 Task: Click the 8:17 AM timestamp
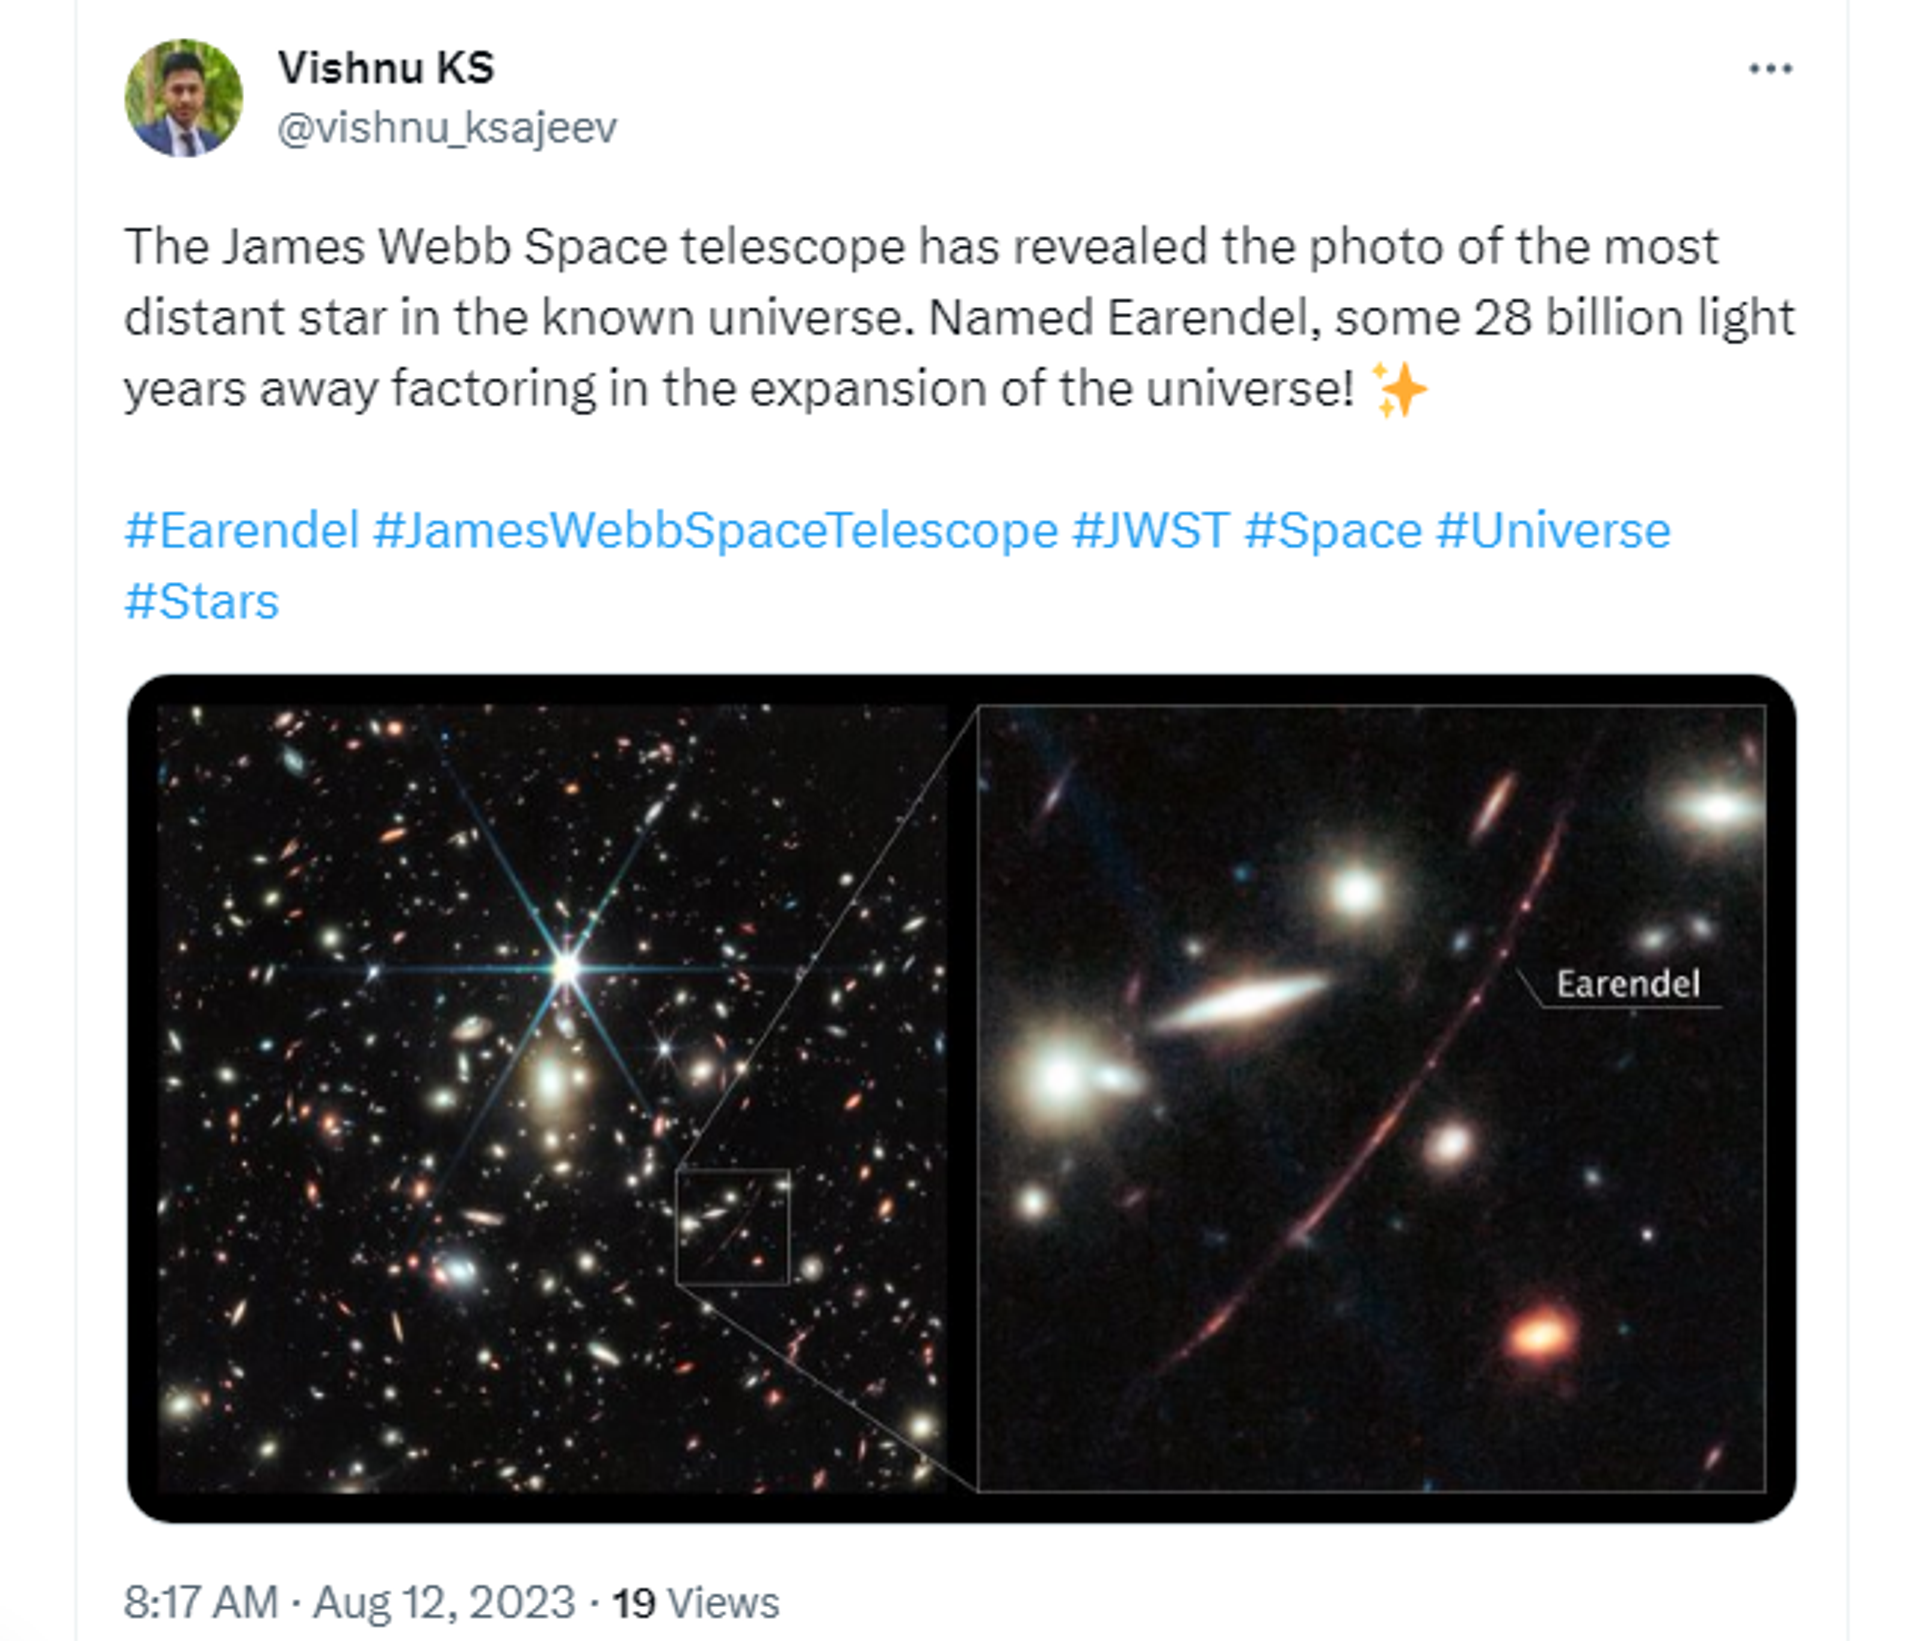coord(201,1602)
